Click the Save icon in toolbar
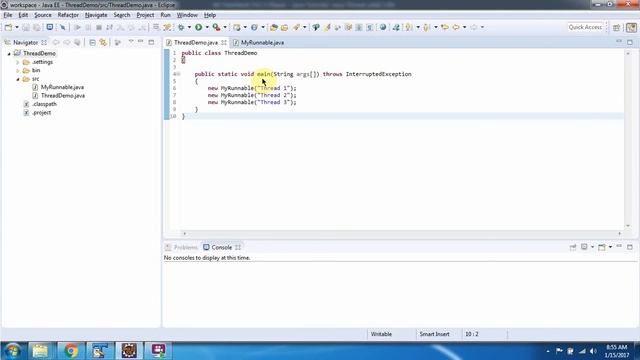The width and height of the screenshot is (640, 360). pyautogui.click(x=26, y=27)
